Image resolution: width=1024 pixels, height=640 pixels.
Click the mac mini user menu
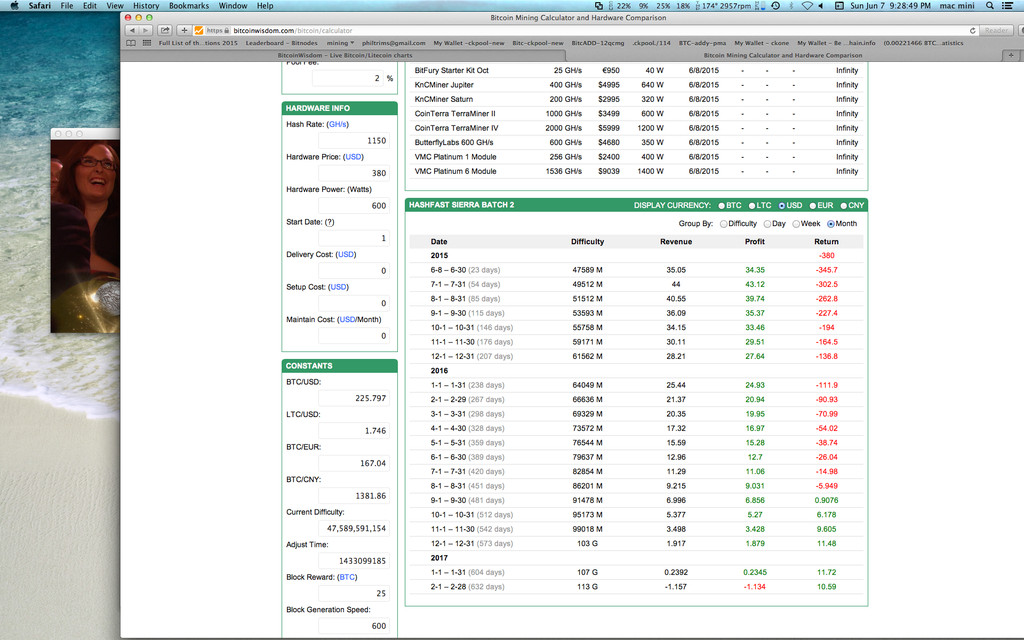coord(957,5)
